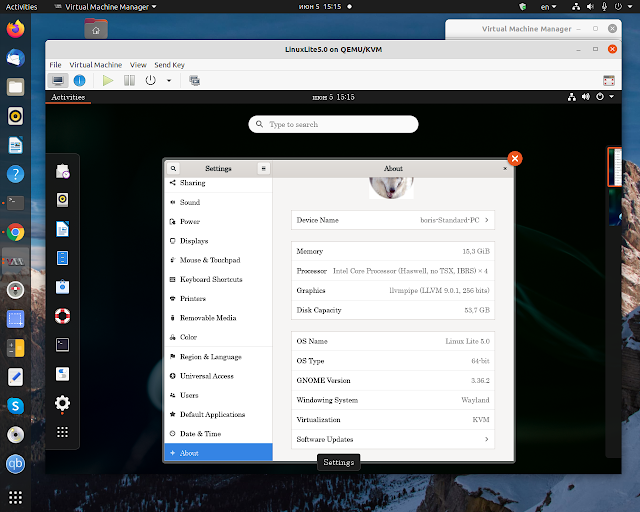The height and width of the screenshot is (512, 640).
Task: Click the green Run VM button
Action: pyautogui.click(x=108, y=80)
